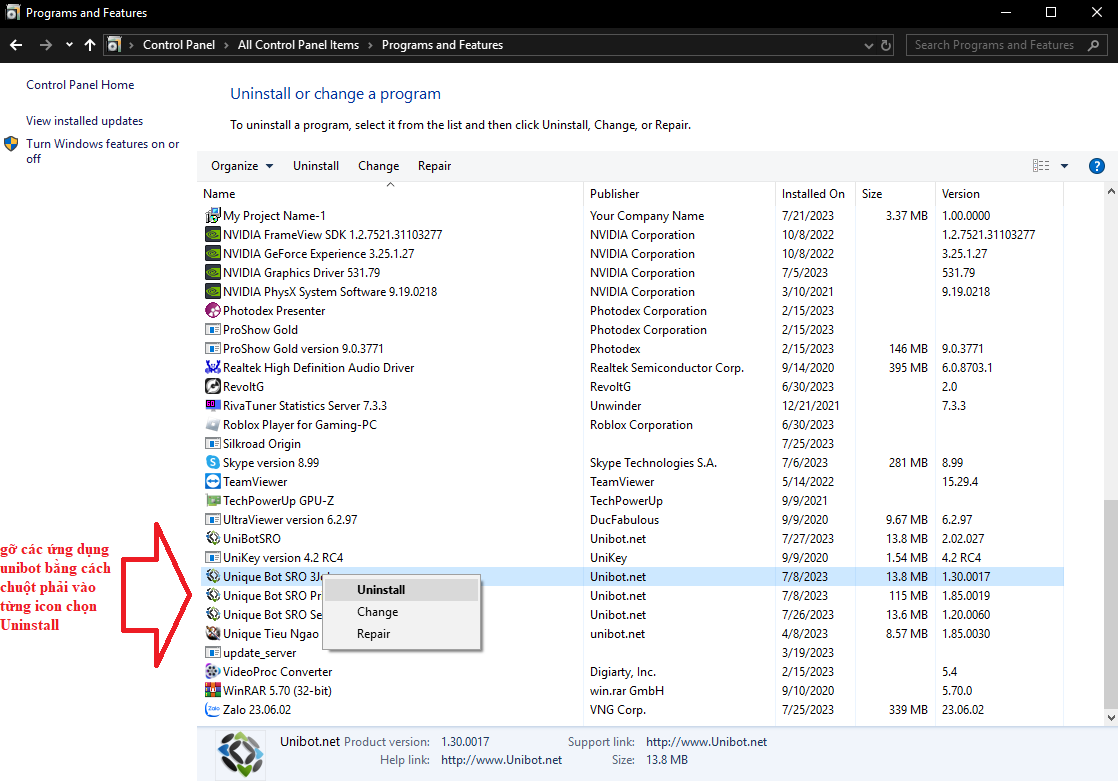This screenshot has width=1118, height=781.
Task: Click the RivaTuner Statistics Server icon
Action: coord(212,406)
